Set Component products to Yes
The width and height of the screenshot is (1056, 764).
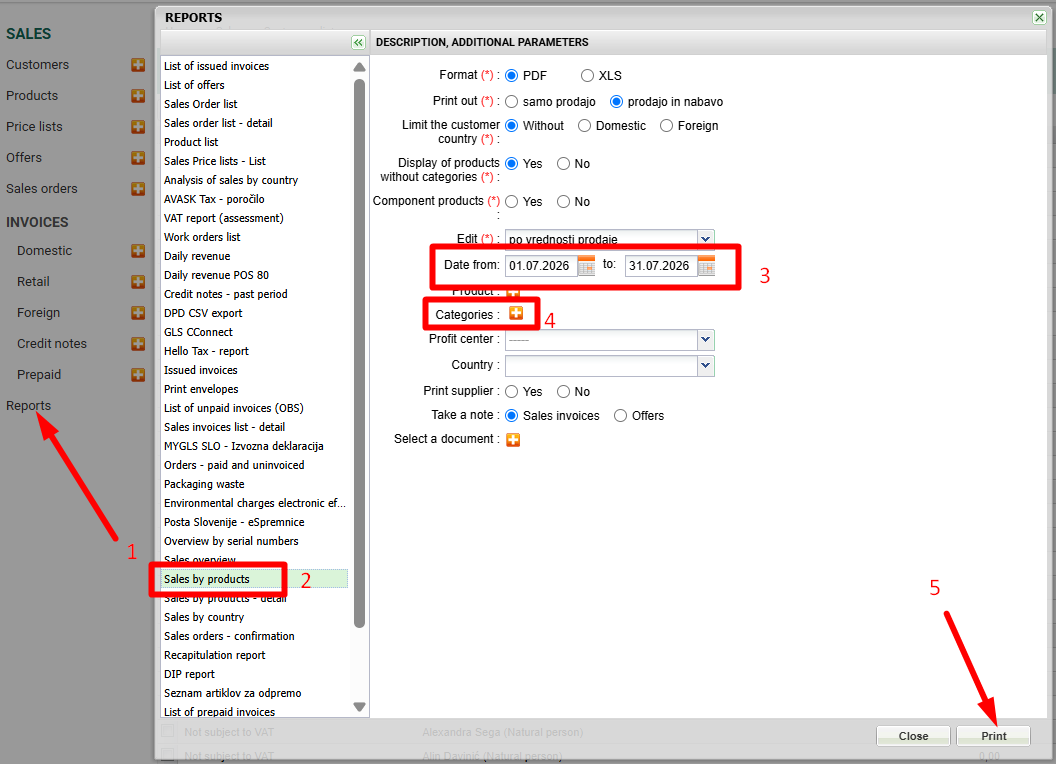click(x=512, y=201)
